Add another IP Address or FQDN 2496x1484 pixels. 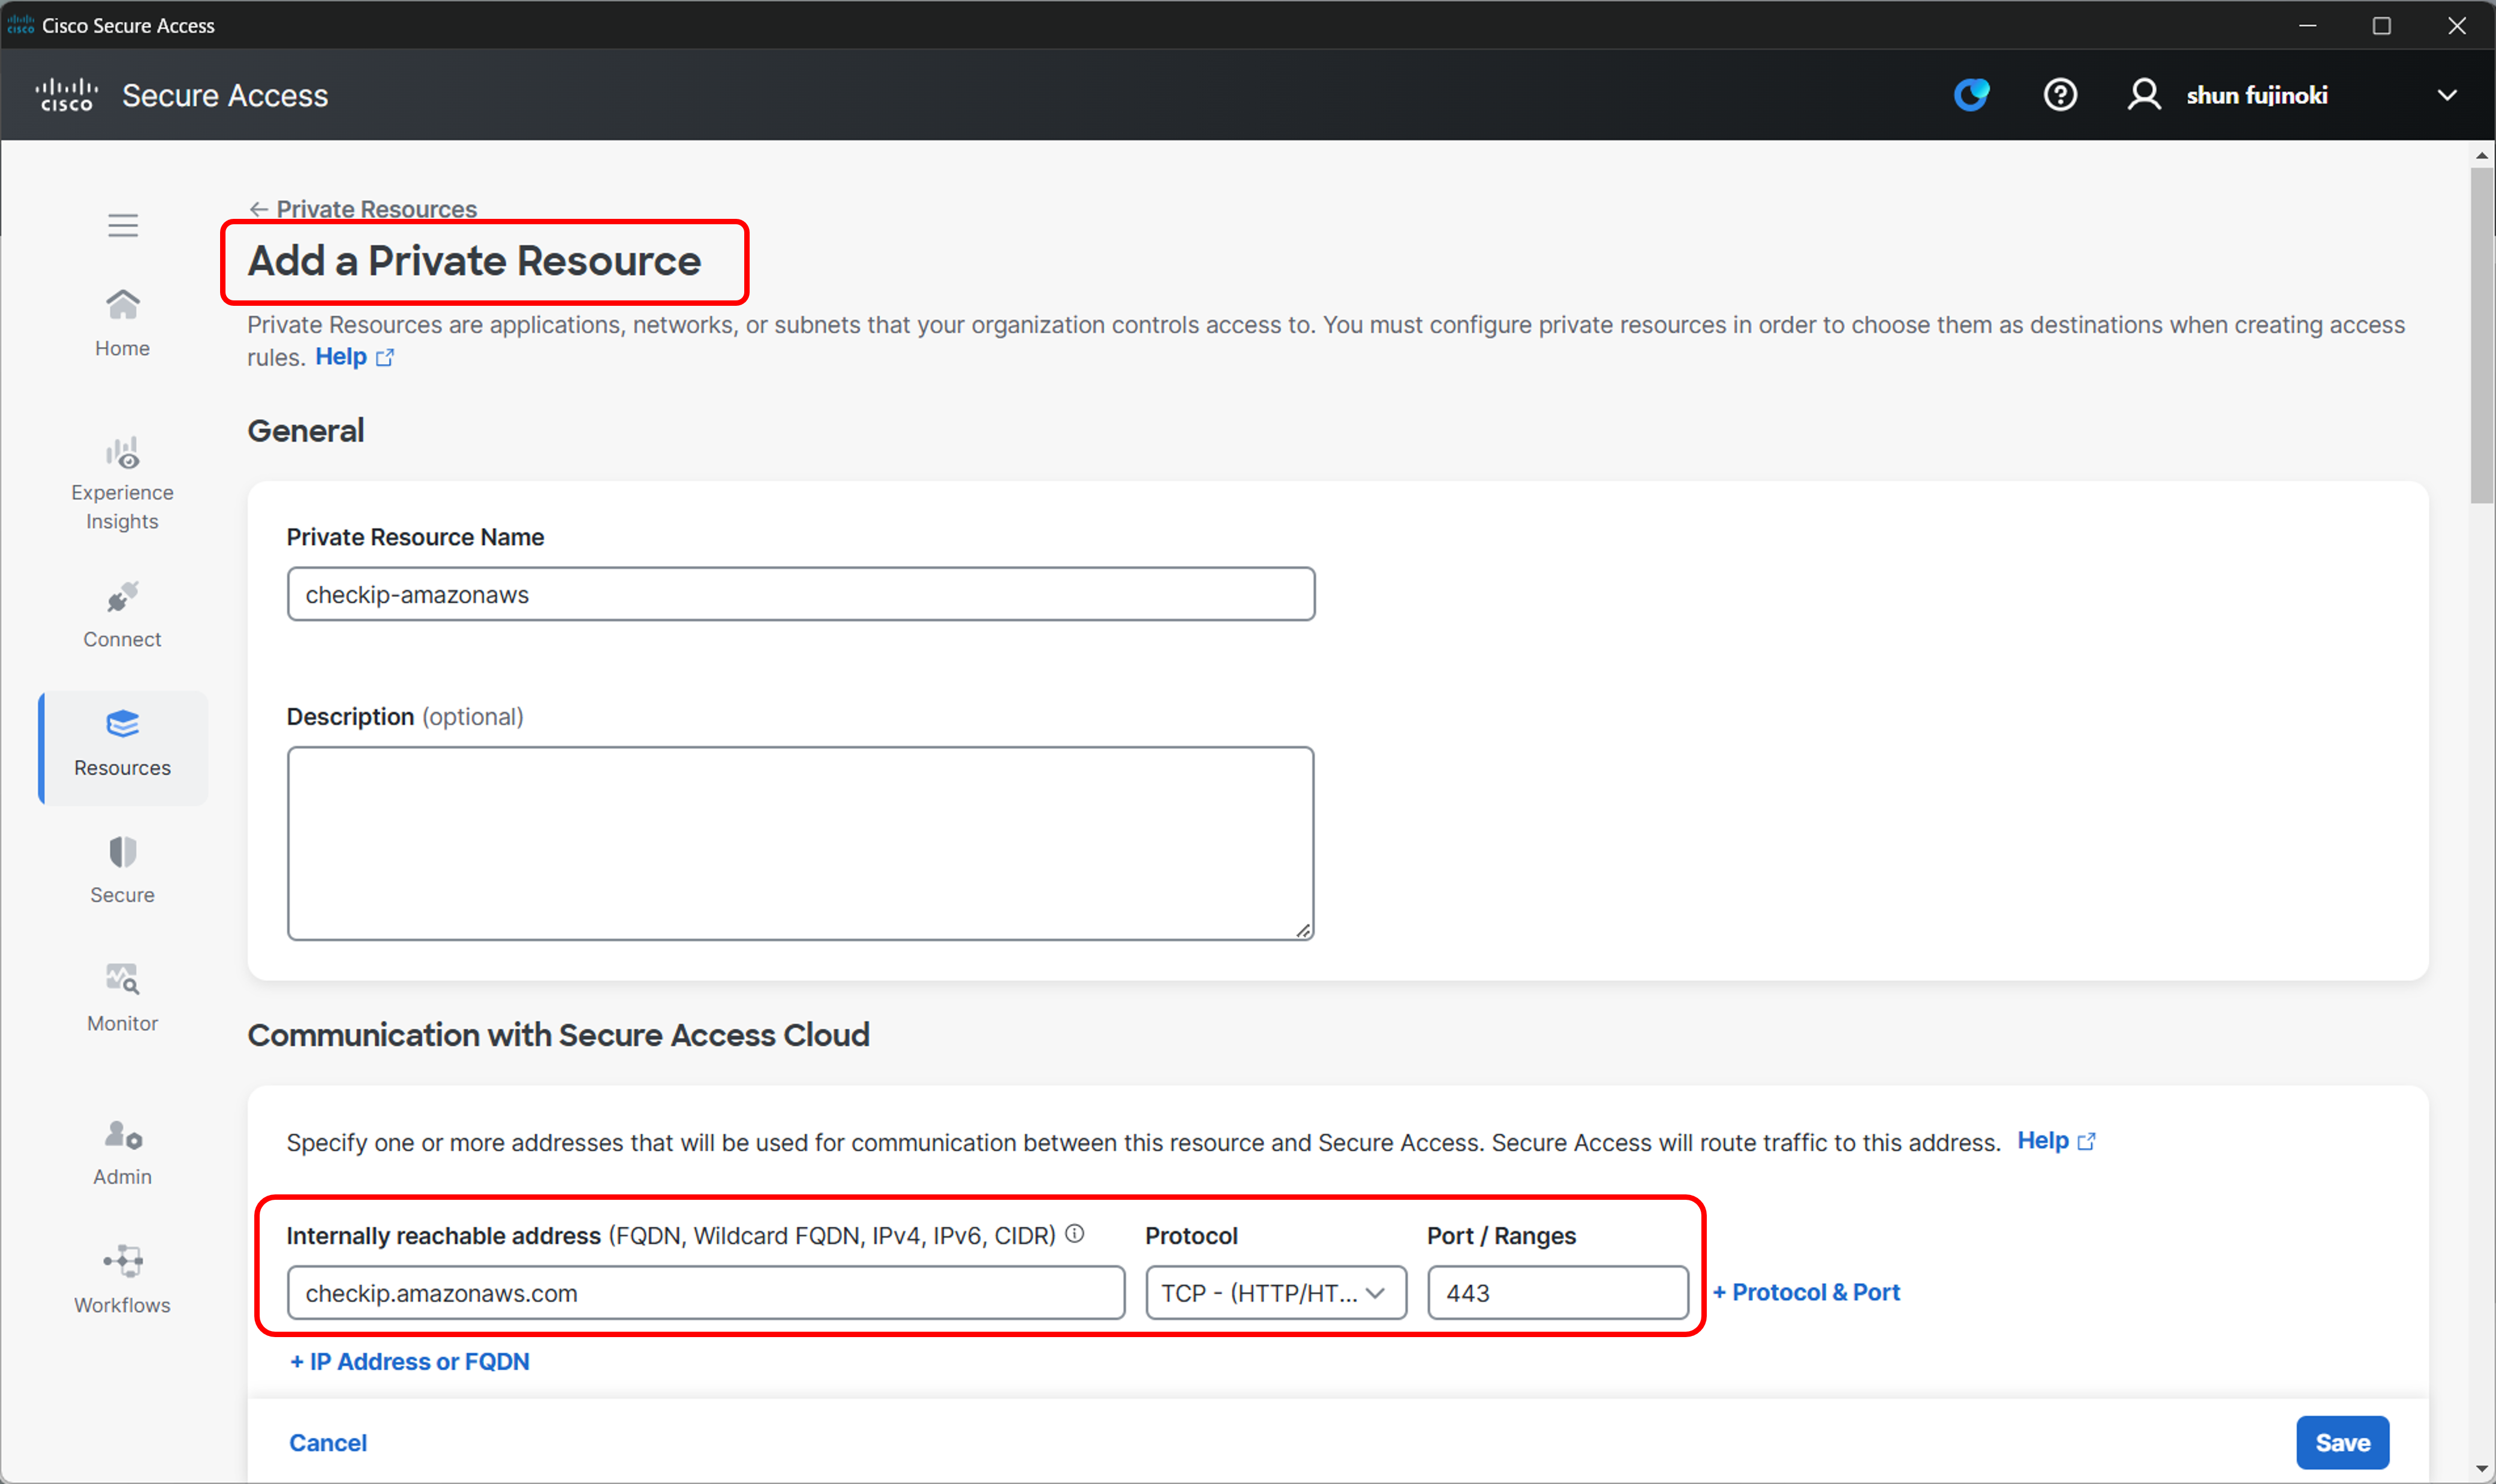pyautogui.click(x=409, y=1361)
